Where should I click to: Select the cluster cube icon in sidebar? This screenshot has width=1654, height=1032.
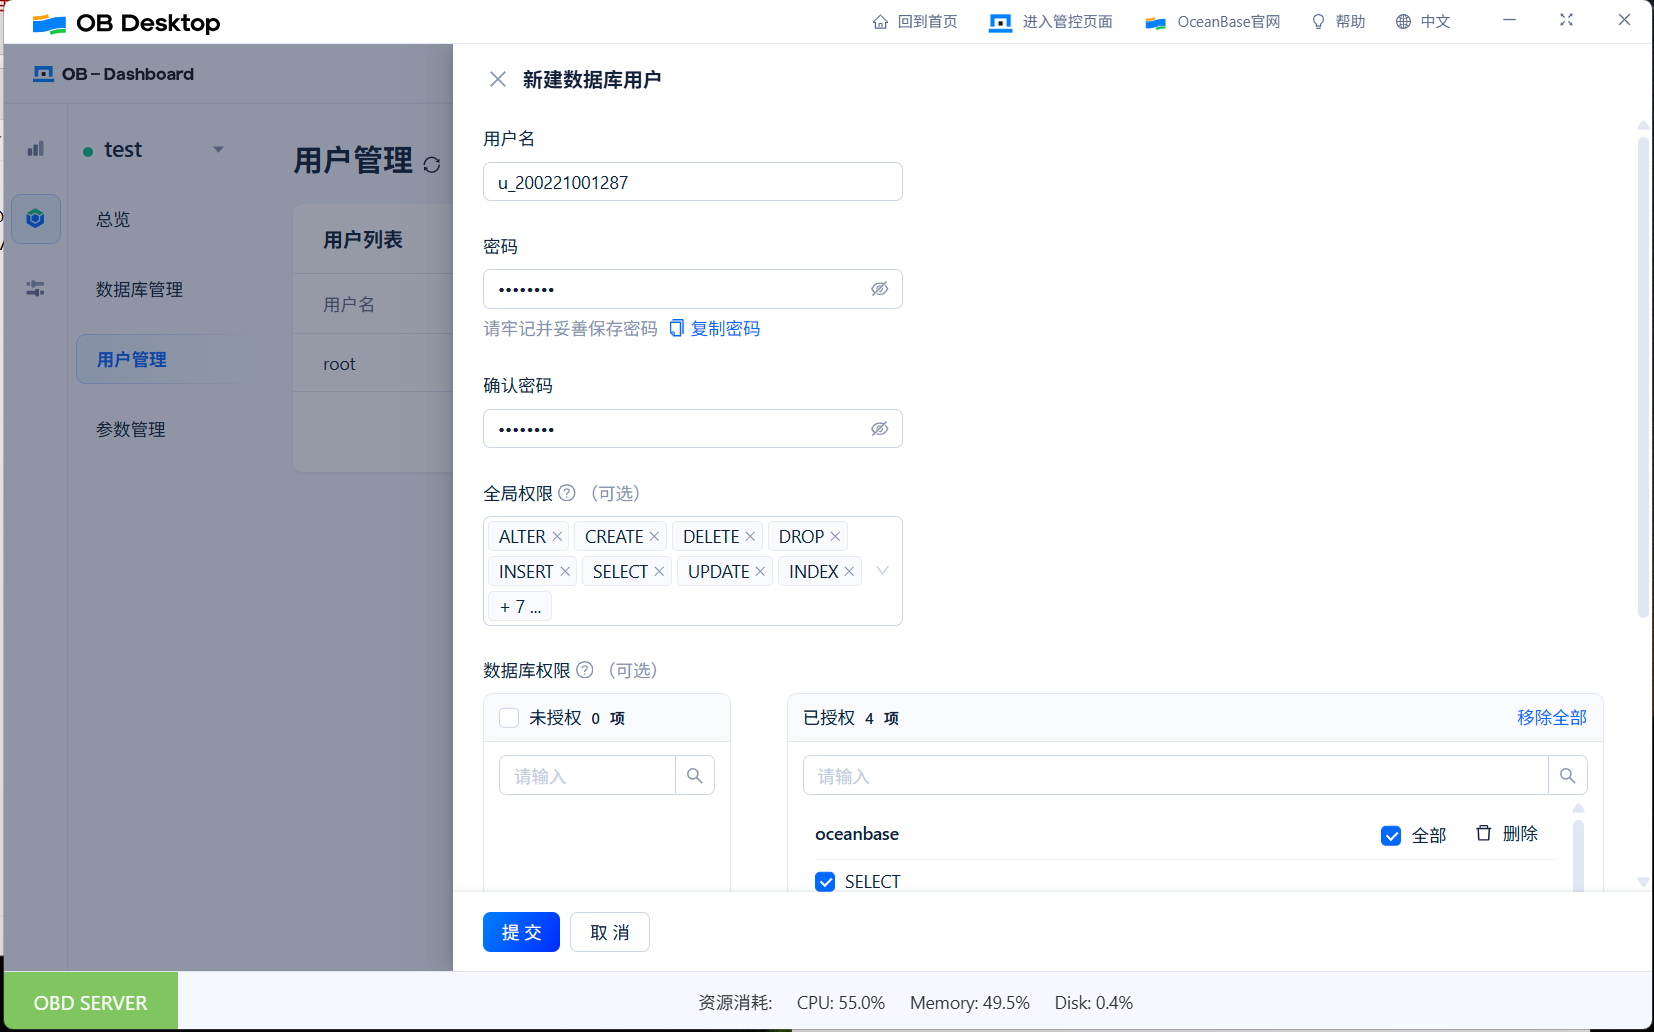(x=35, y=217)
